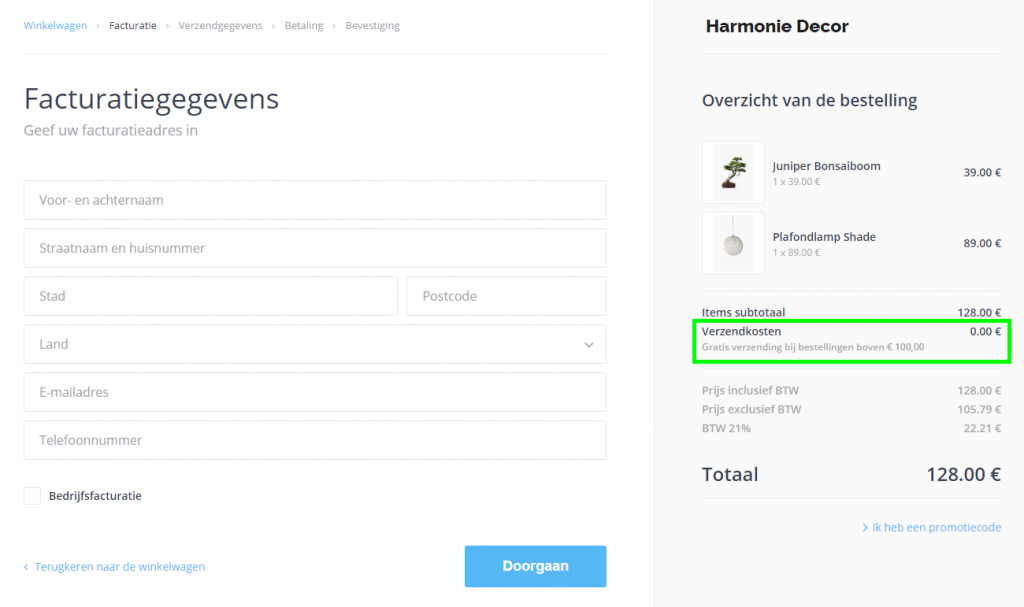Focus the Telefoonnummer field
Viewport: 1024px width, 607px height.
point(315,440)
